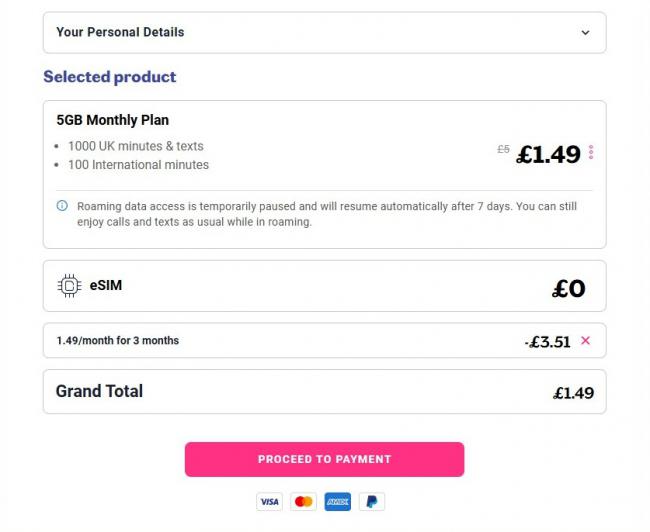Expand Your Personal Details chevron arrow
Viewport: 650px width, 532px height.
click(x=585, y=32)
